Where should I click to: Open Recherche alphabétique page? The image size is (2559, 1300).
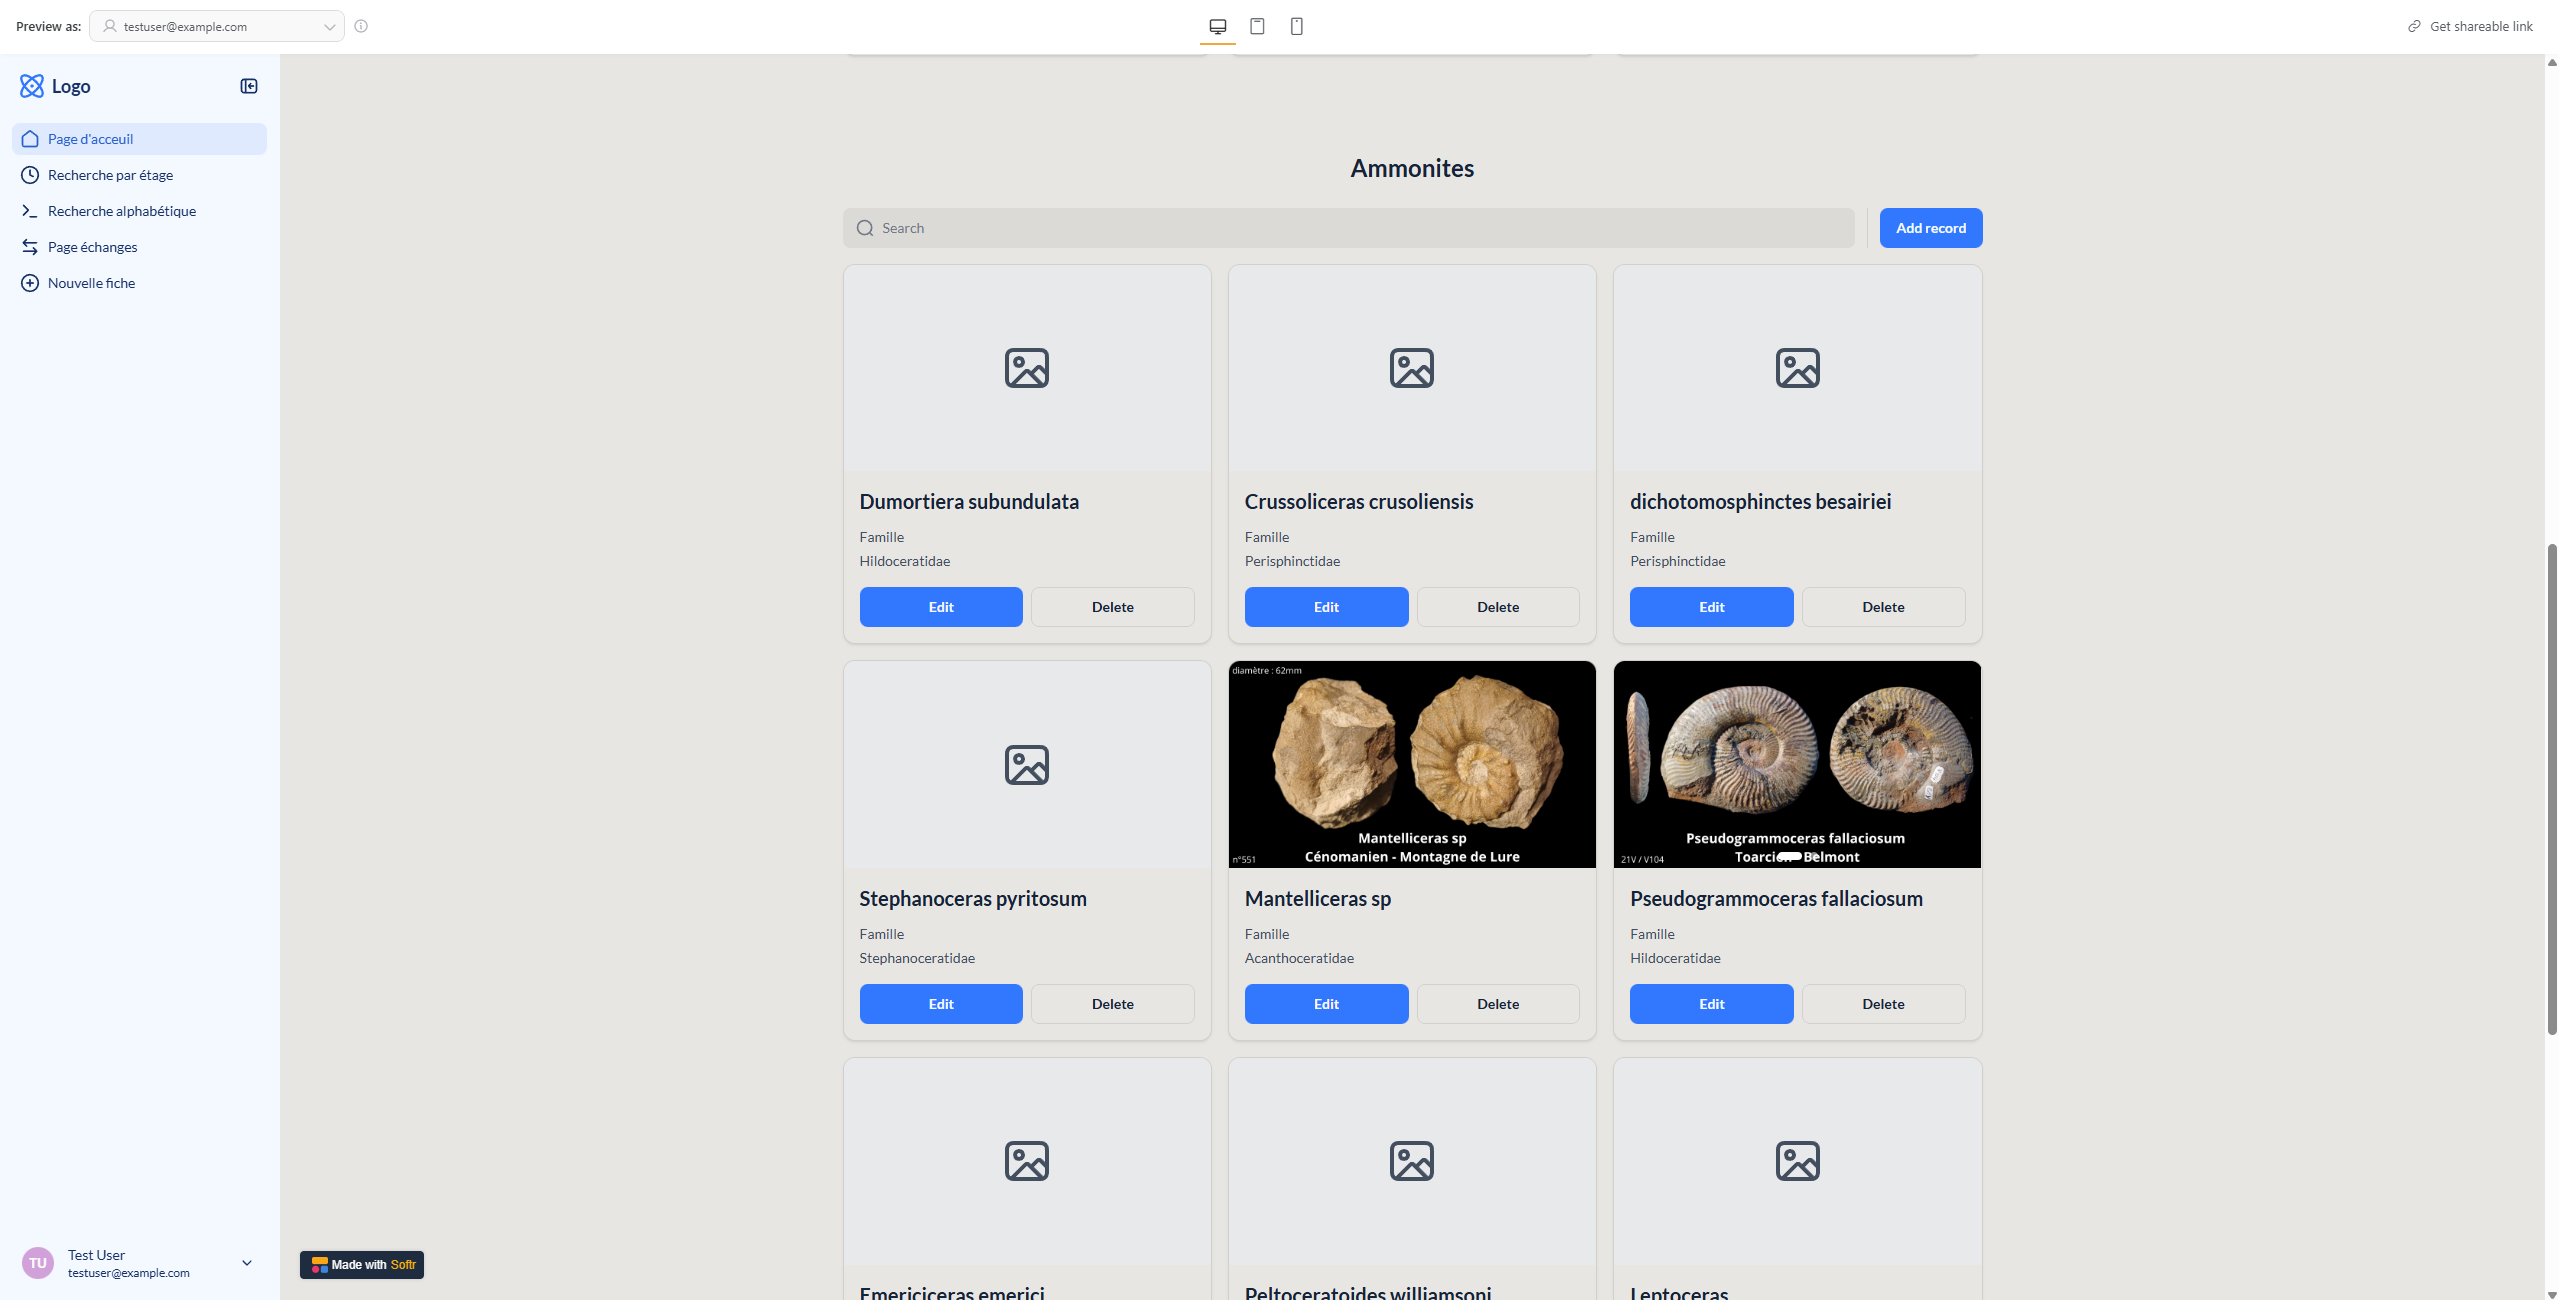click(x=122, y=211)
